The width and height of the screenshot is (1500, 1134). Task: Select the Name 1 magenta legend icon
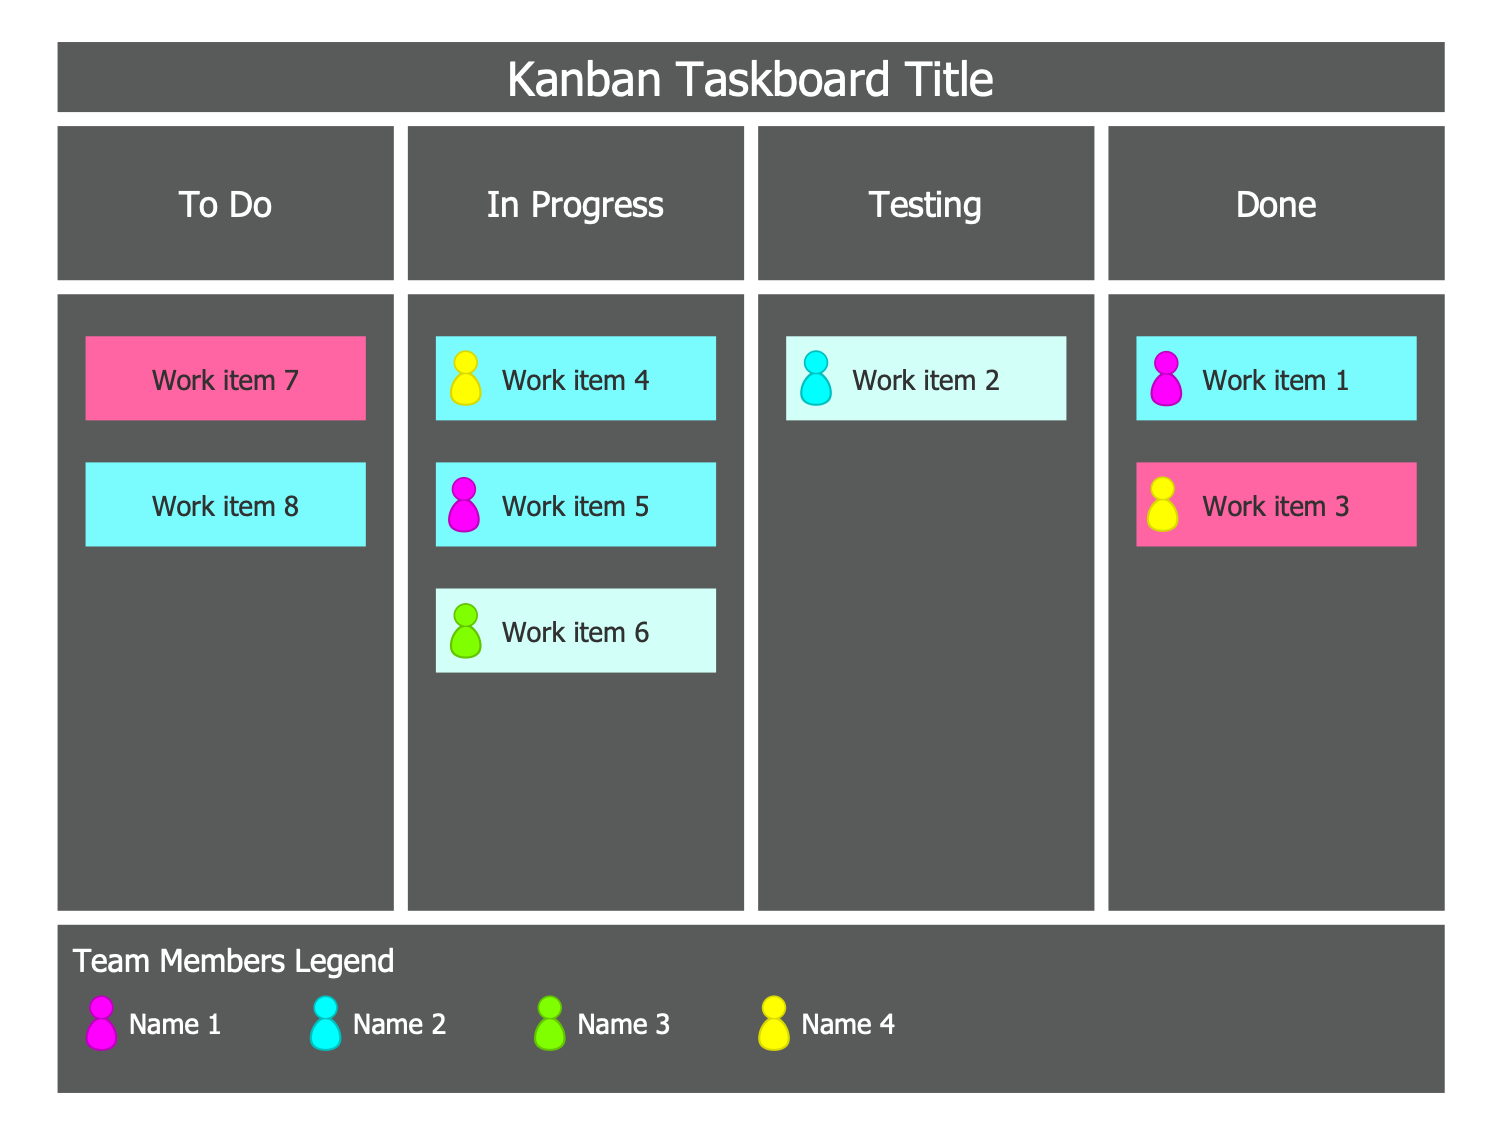click(x=101, y=1023)
